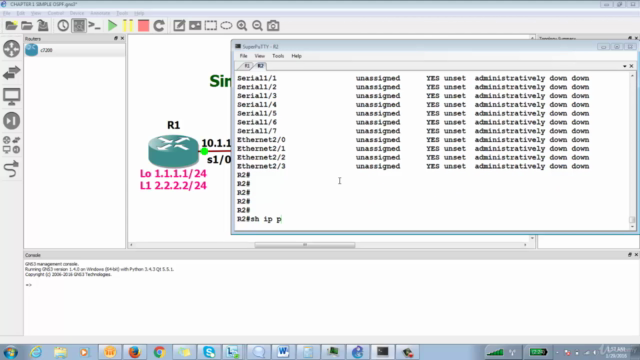The height and width of the screenshot is (360, 640).
Task: Close the Console panel
Action: [x=636, y=255]
